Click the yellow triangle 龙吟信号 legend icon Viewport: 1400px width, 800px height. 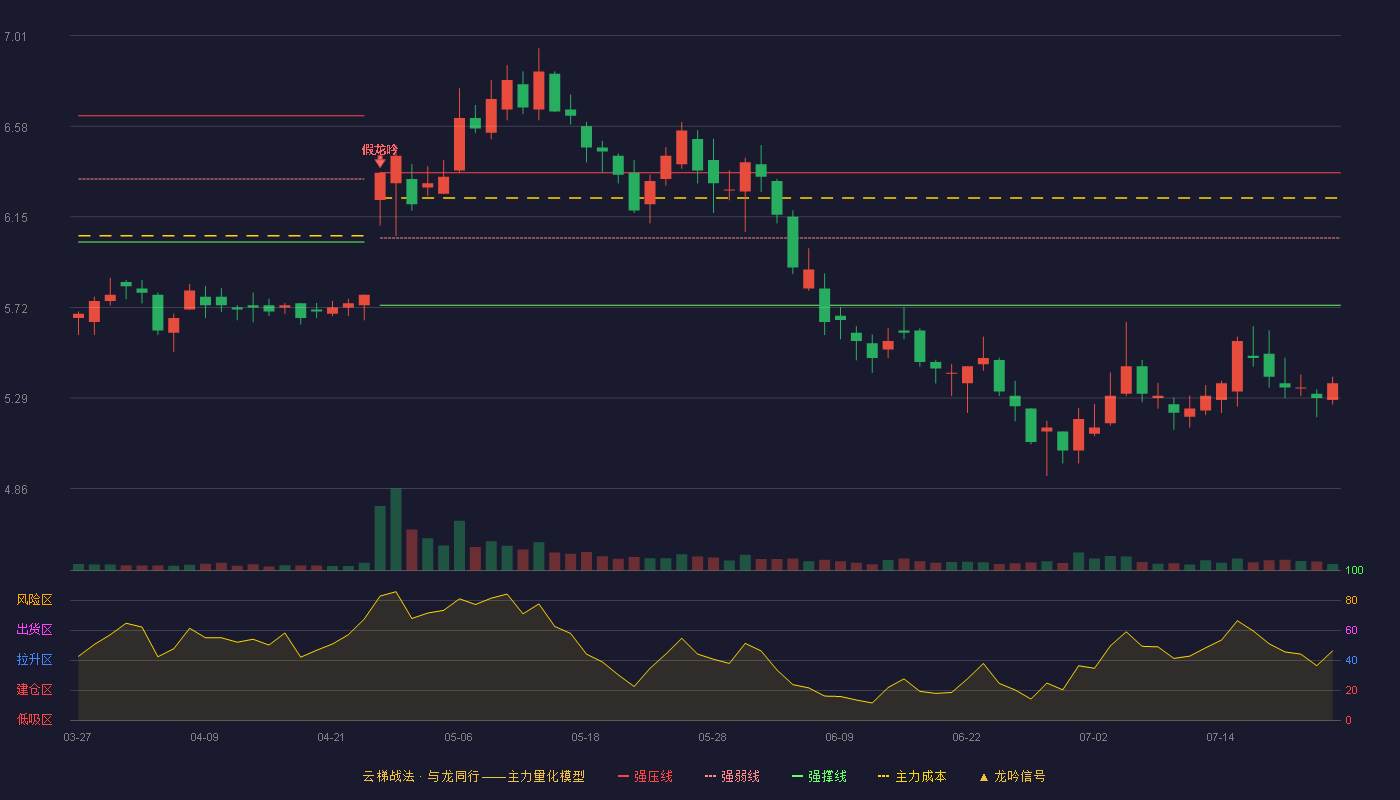984,777
